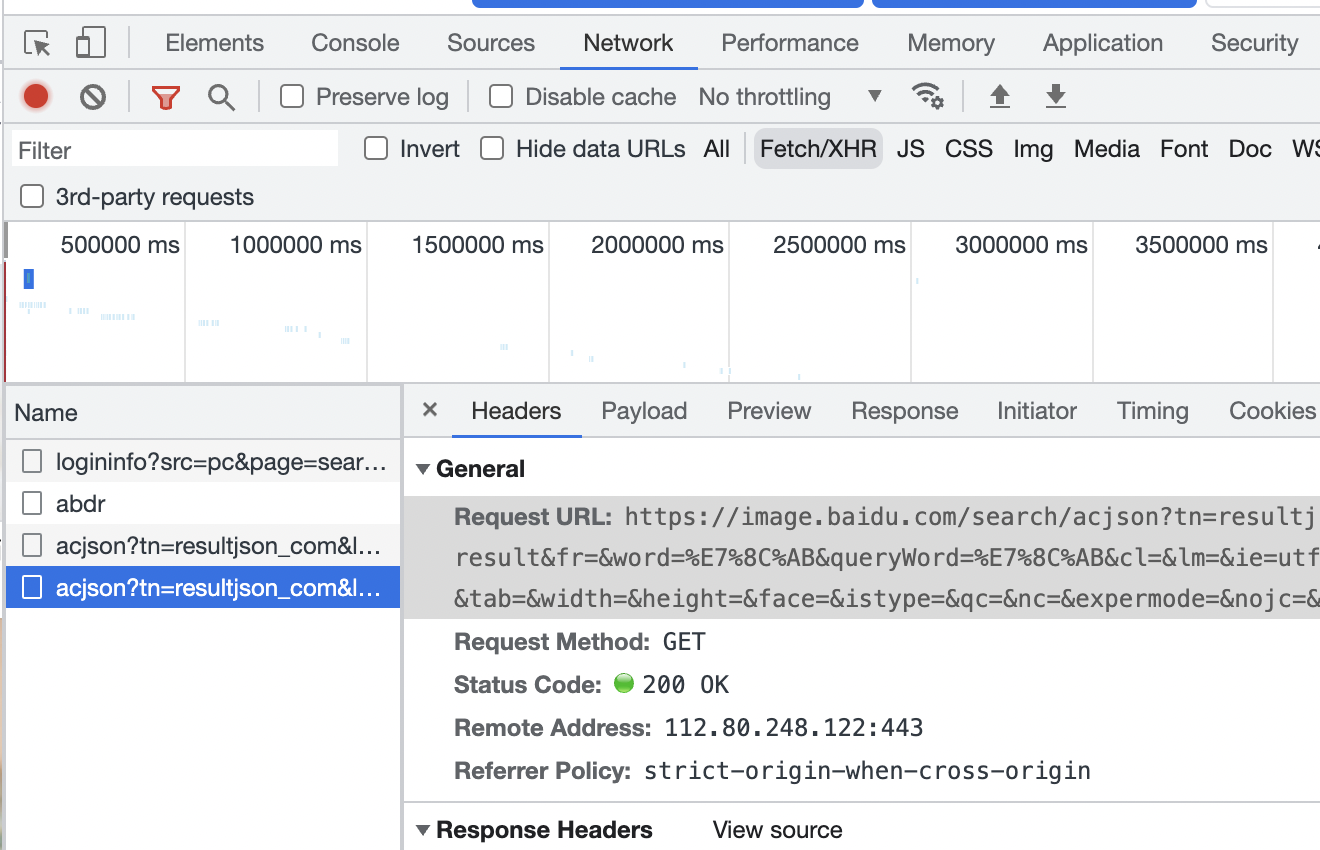Open the Payload tab
The width and height of the screenshot is (1320, 850).
pyautogui.click(x=644, y=411)
